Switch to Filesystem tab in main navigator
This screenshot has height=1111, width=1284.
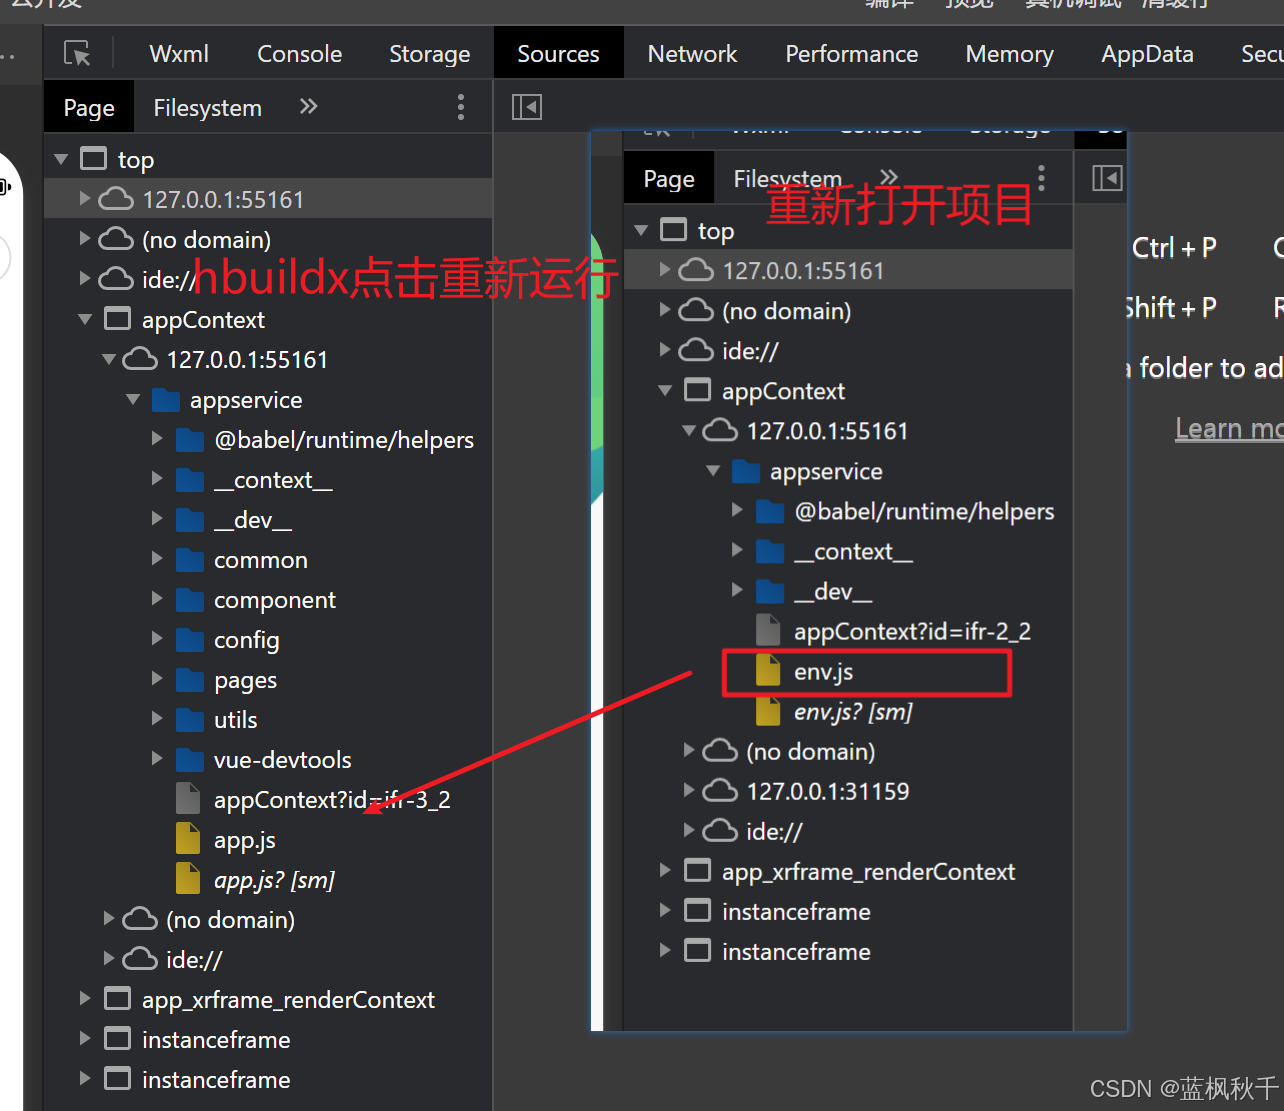[x=208, y=107]
